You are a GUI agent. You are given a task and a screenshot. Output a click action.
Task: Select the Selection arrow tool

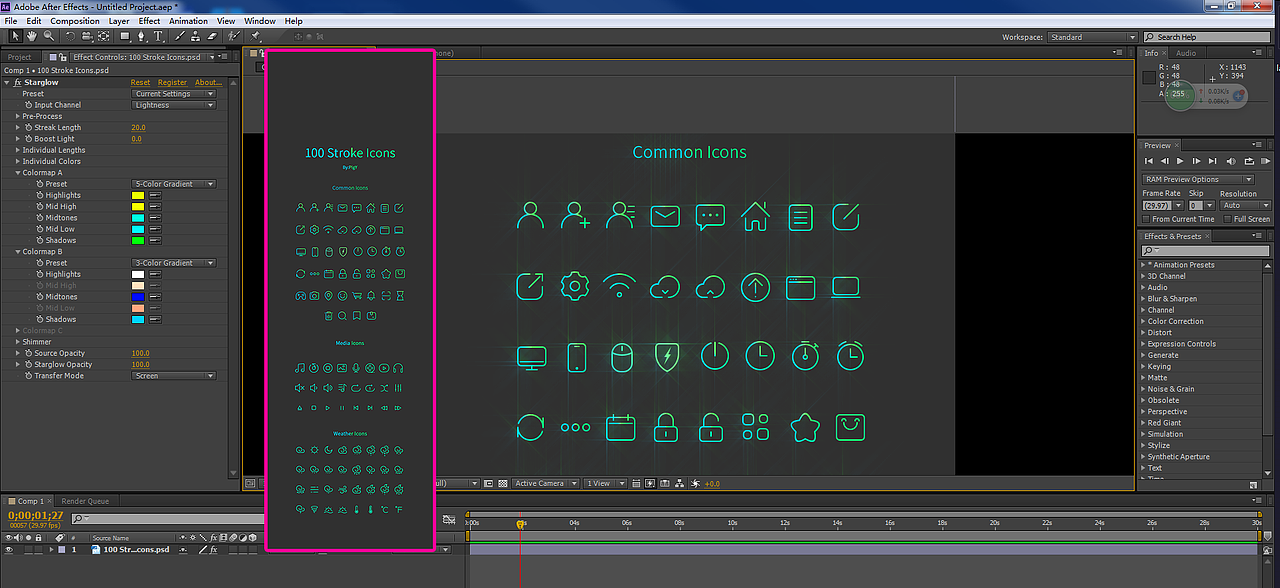[16, 36]
